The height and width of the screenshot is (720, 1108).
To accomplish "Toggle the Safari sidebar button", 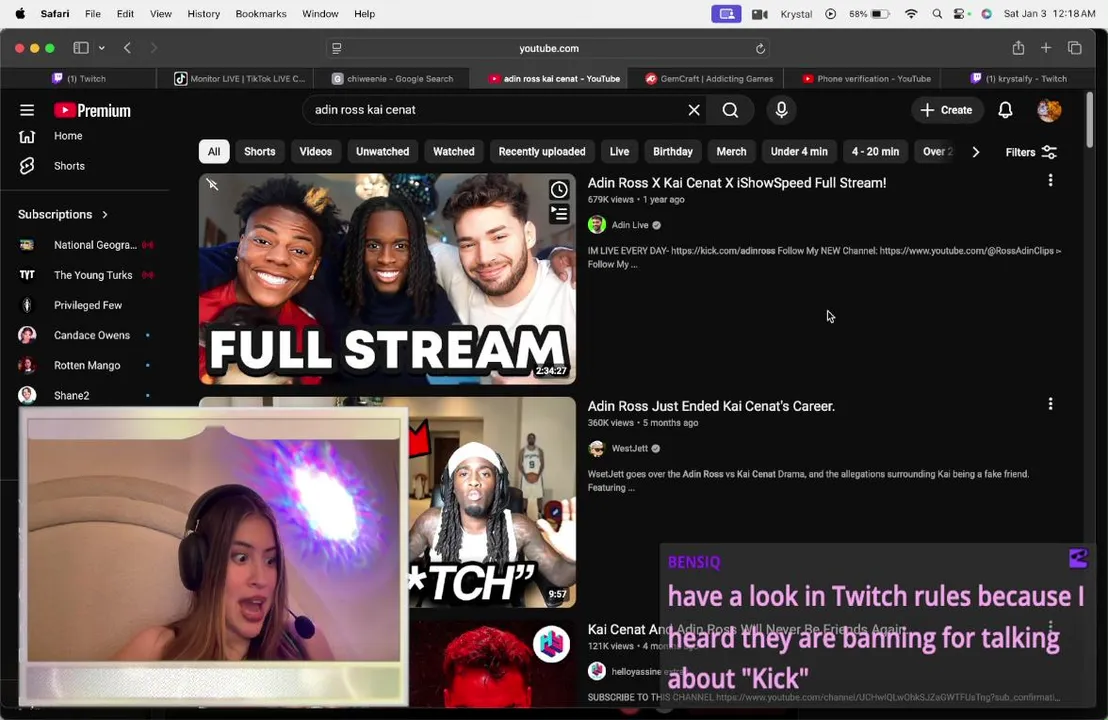I will [81, 48].
